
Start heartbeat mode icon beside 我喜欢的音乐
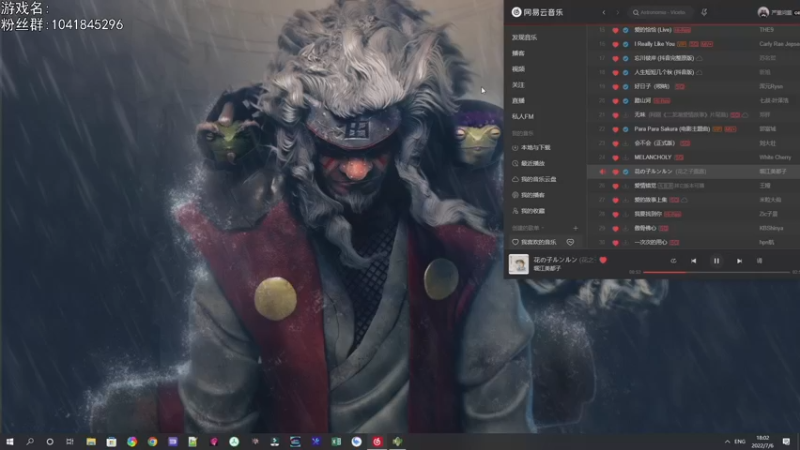pyautogui.click(x=570, y=242)
